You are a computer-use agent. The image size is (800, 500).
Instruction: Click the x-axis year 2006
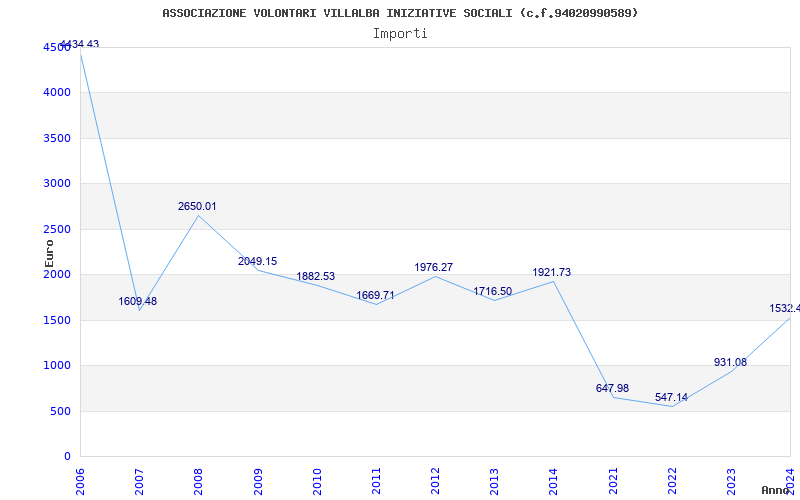(80, 481)
